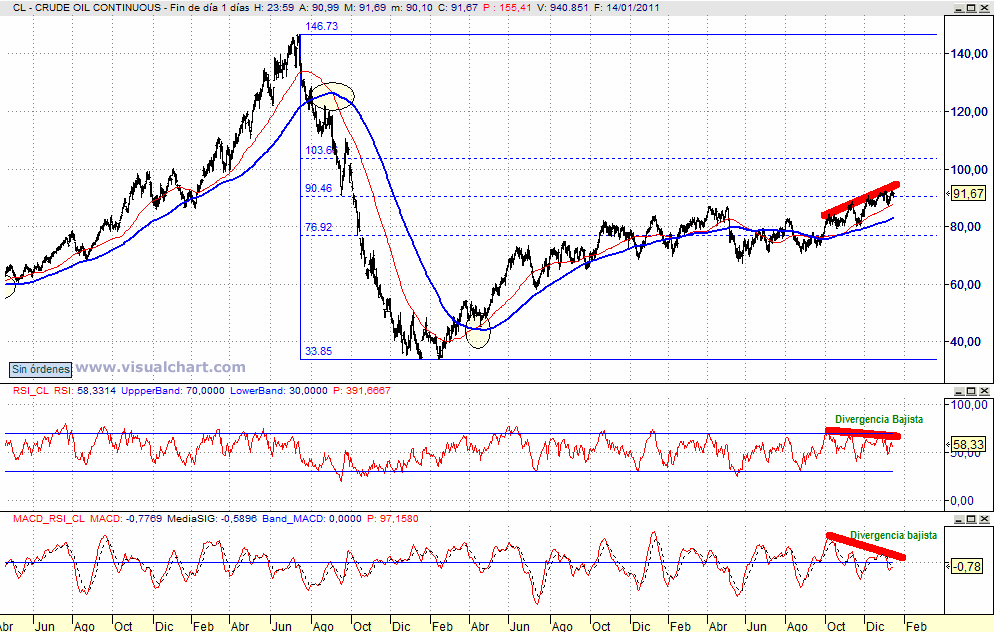Click the -0,78 MACD value tag on axis

coord(967,566)
